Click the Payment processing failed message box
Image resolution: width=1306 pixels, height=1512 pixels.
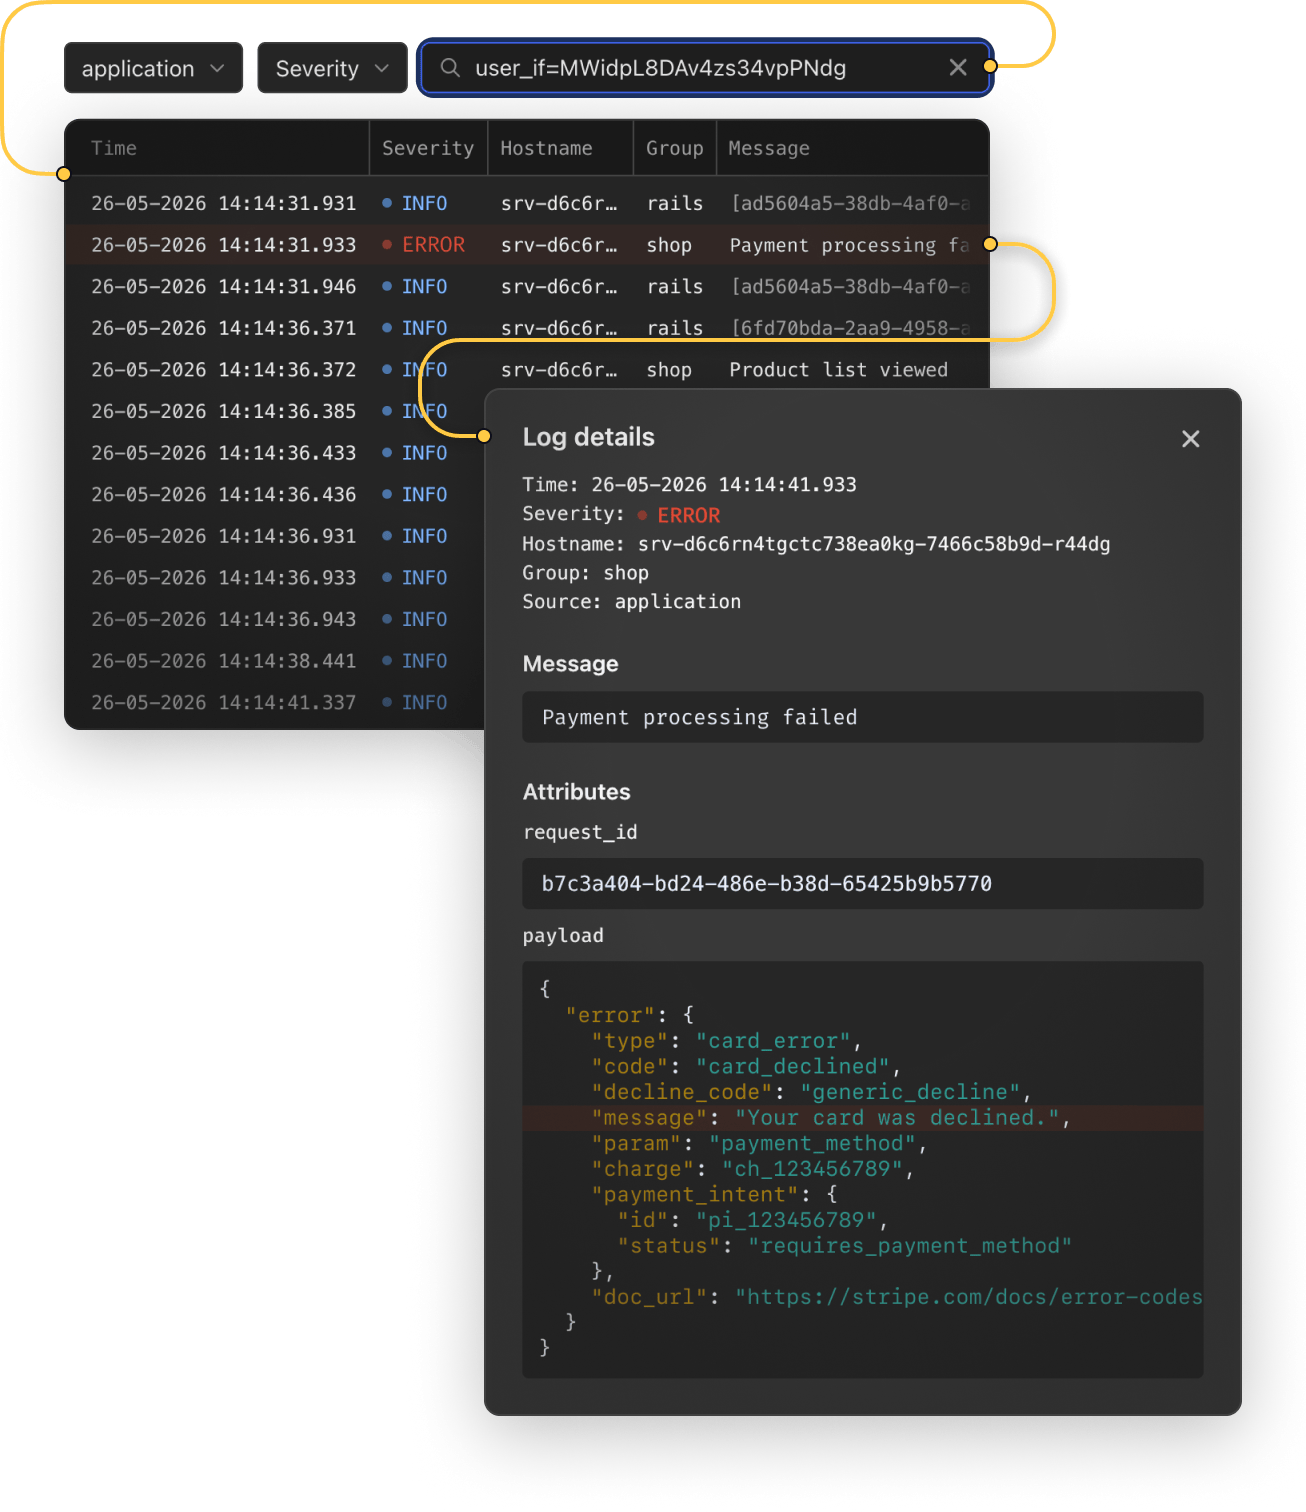click(x=862, y=717)
